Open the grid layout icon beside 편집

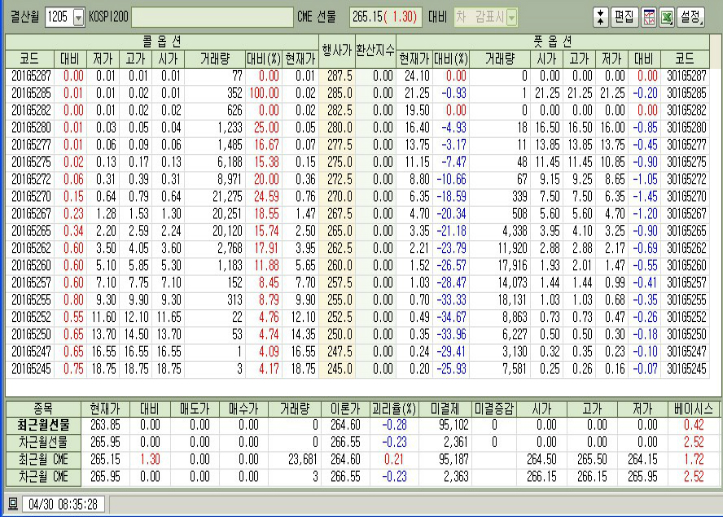point(647,17)
